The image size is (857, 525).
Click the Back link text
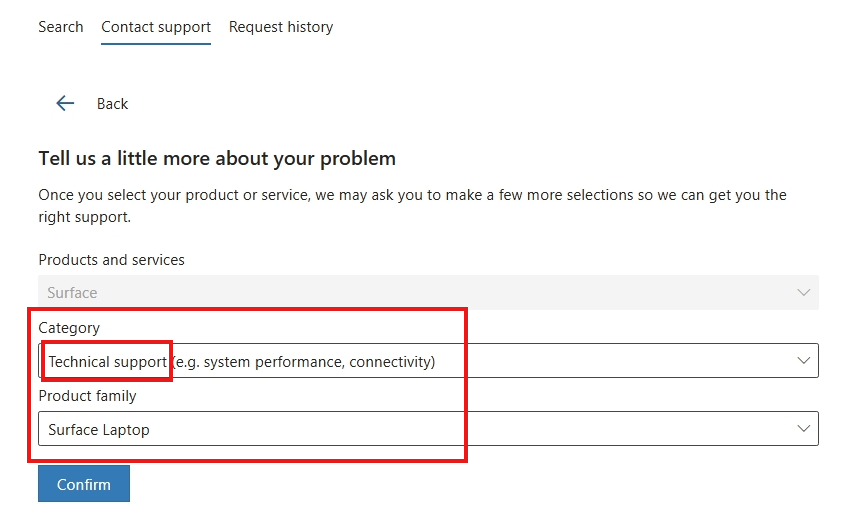coord(112,104)
